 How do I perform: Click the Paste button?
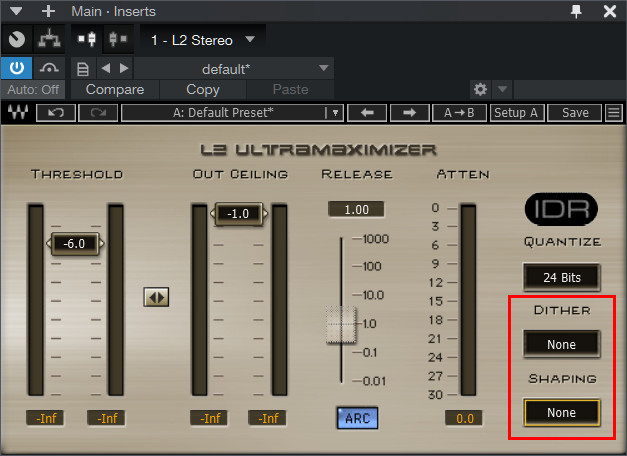coord(290,90)
